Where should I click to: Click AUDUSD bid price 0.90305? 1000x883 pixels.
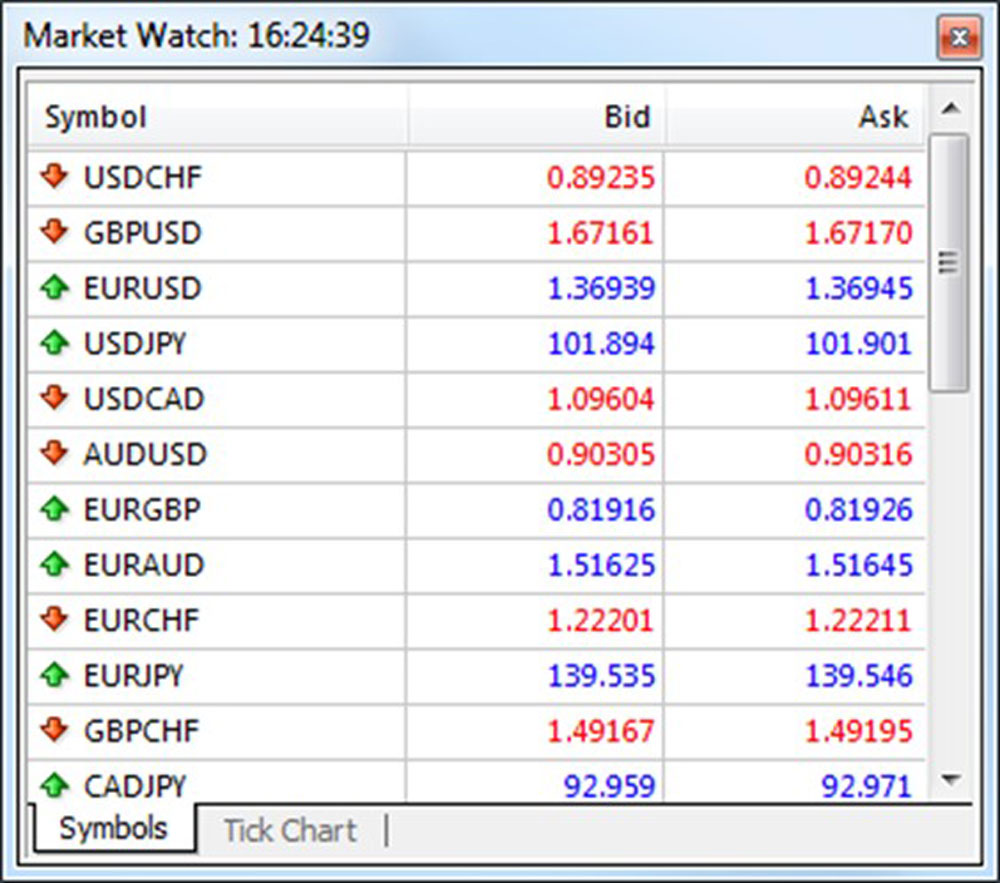pos(601,455)
